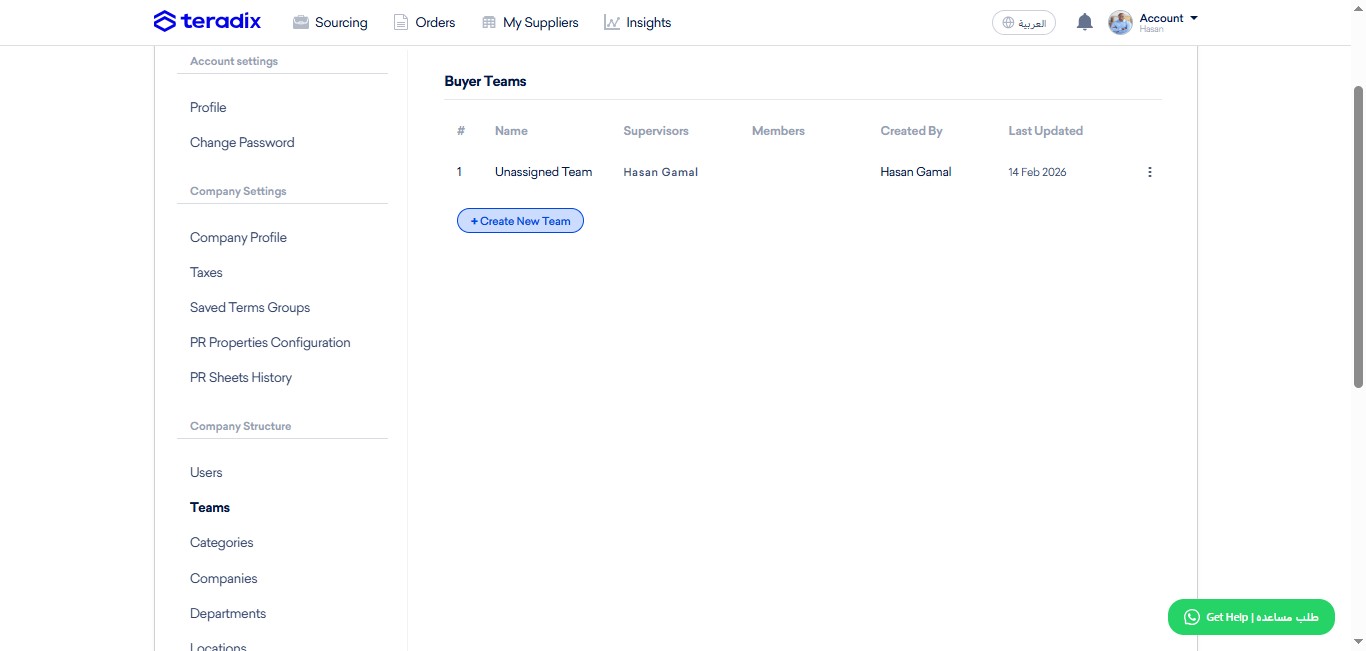Open PR Properties Configuration
1366x651 pixels.
pos(270,342)
